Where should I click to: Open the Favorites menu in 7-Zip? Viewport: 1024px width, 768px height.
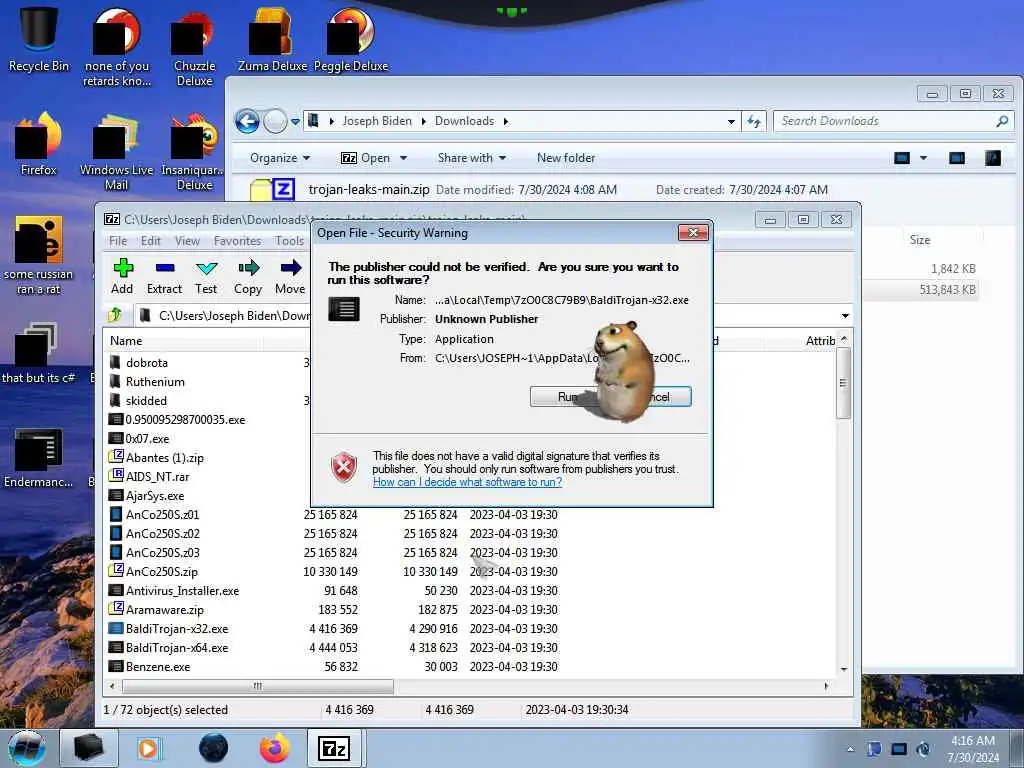[238, 241]
